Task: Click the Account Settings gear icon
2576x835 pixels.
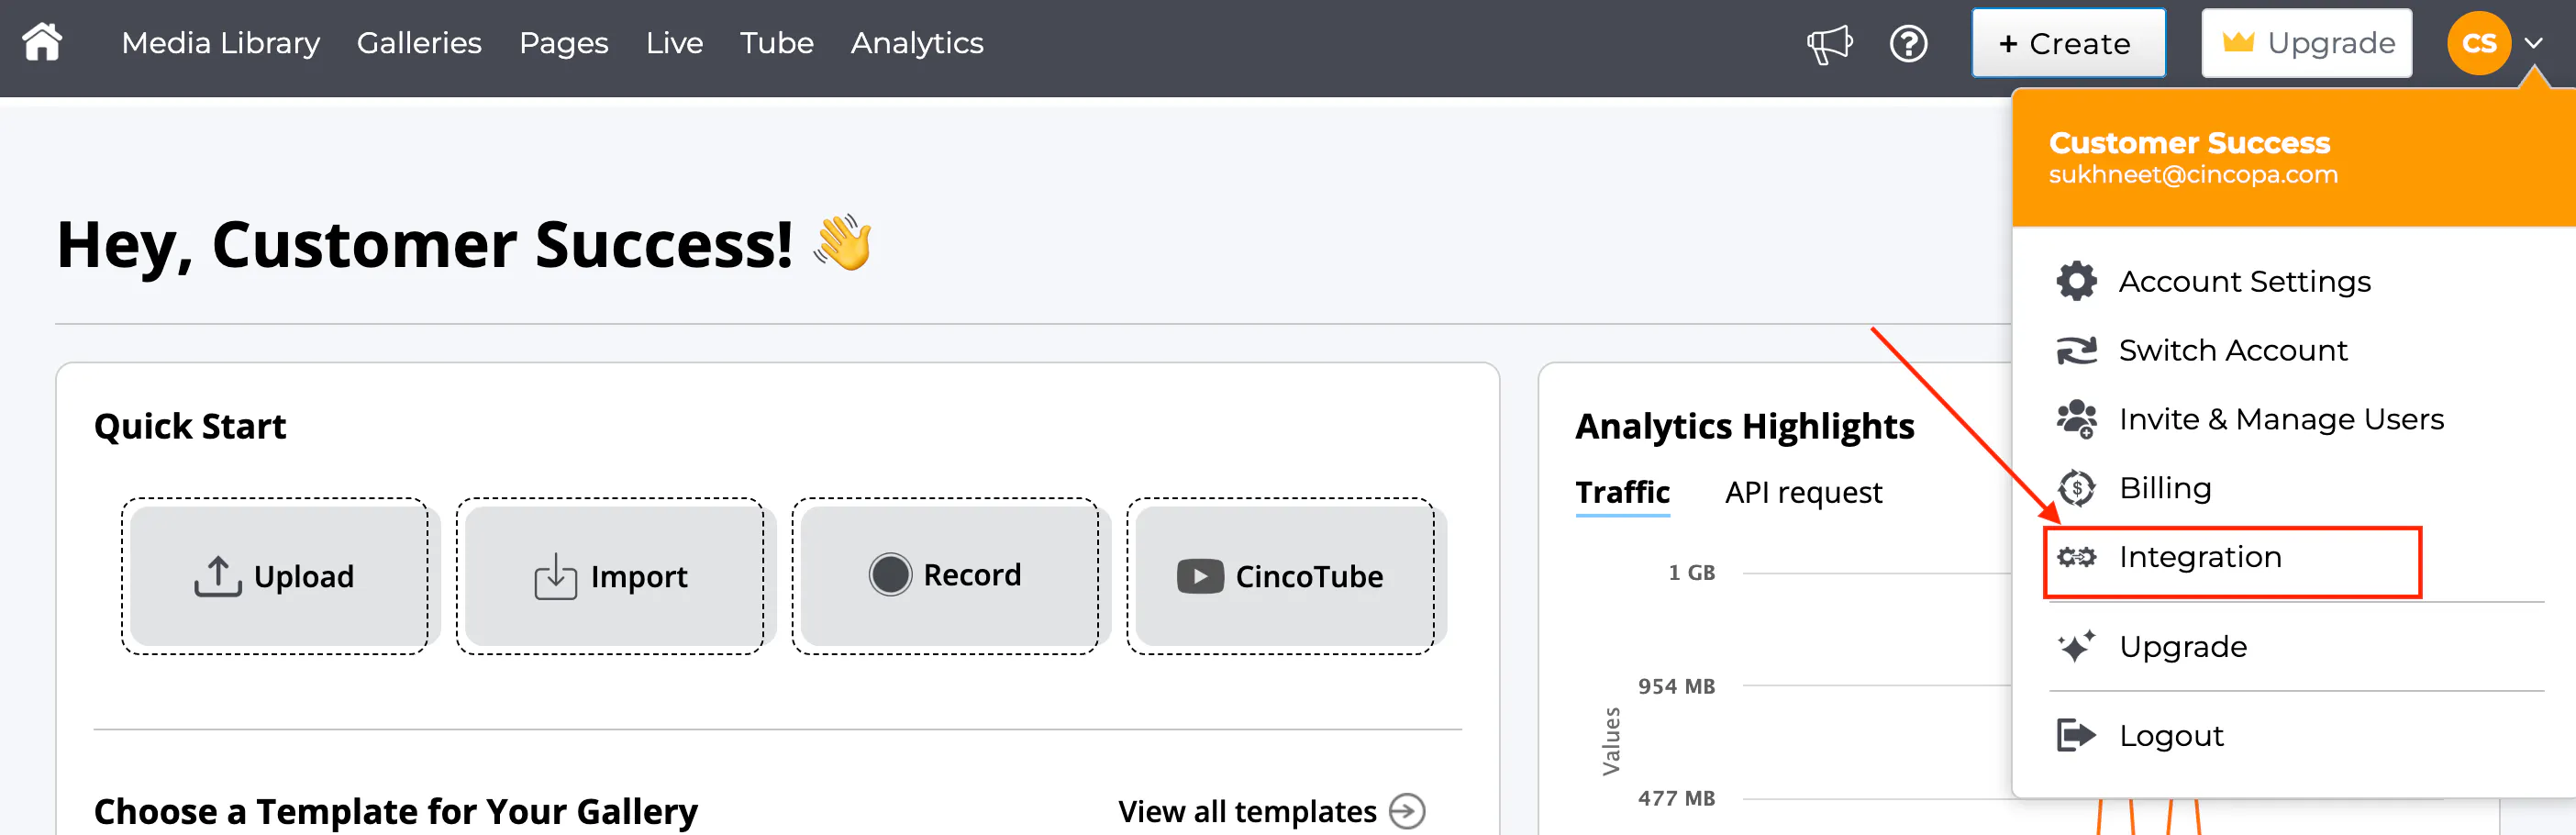Action: pyautogui.click(x=2076, y=281)
